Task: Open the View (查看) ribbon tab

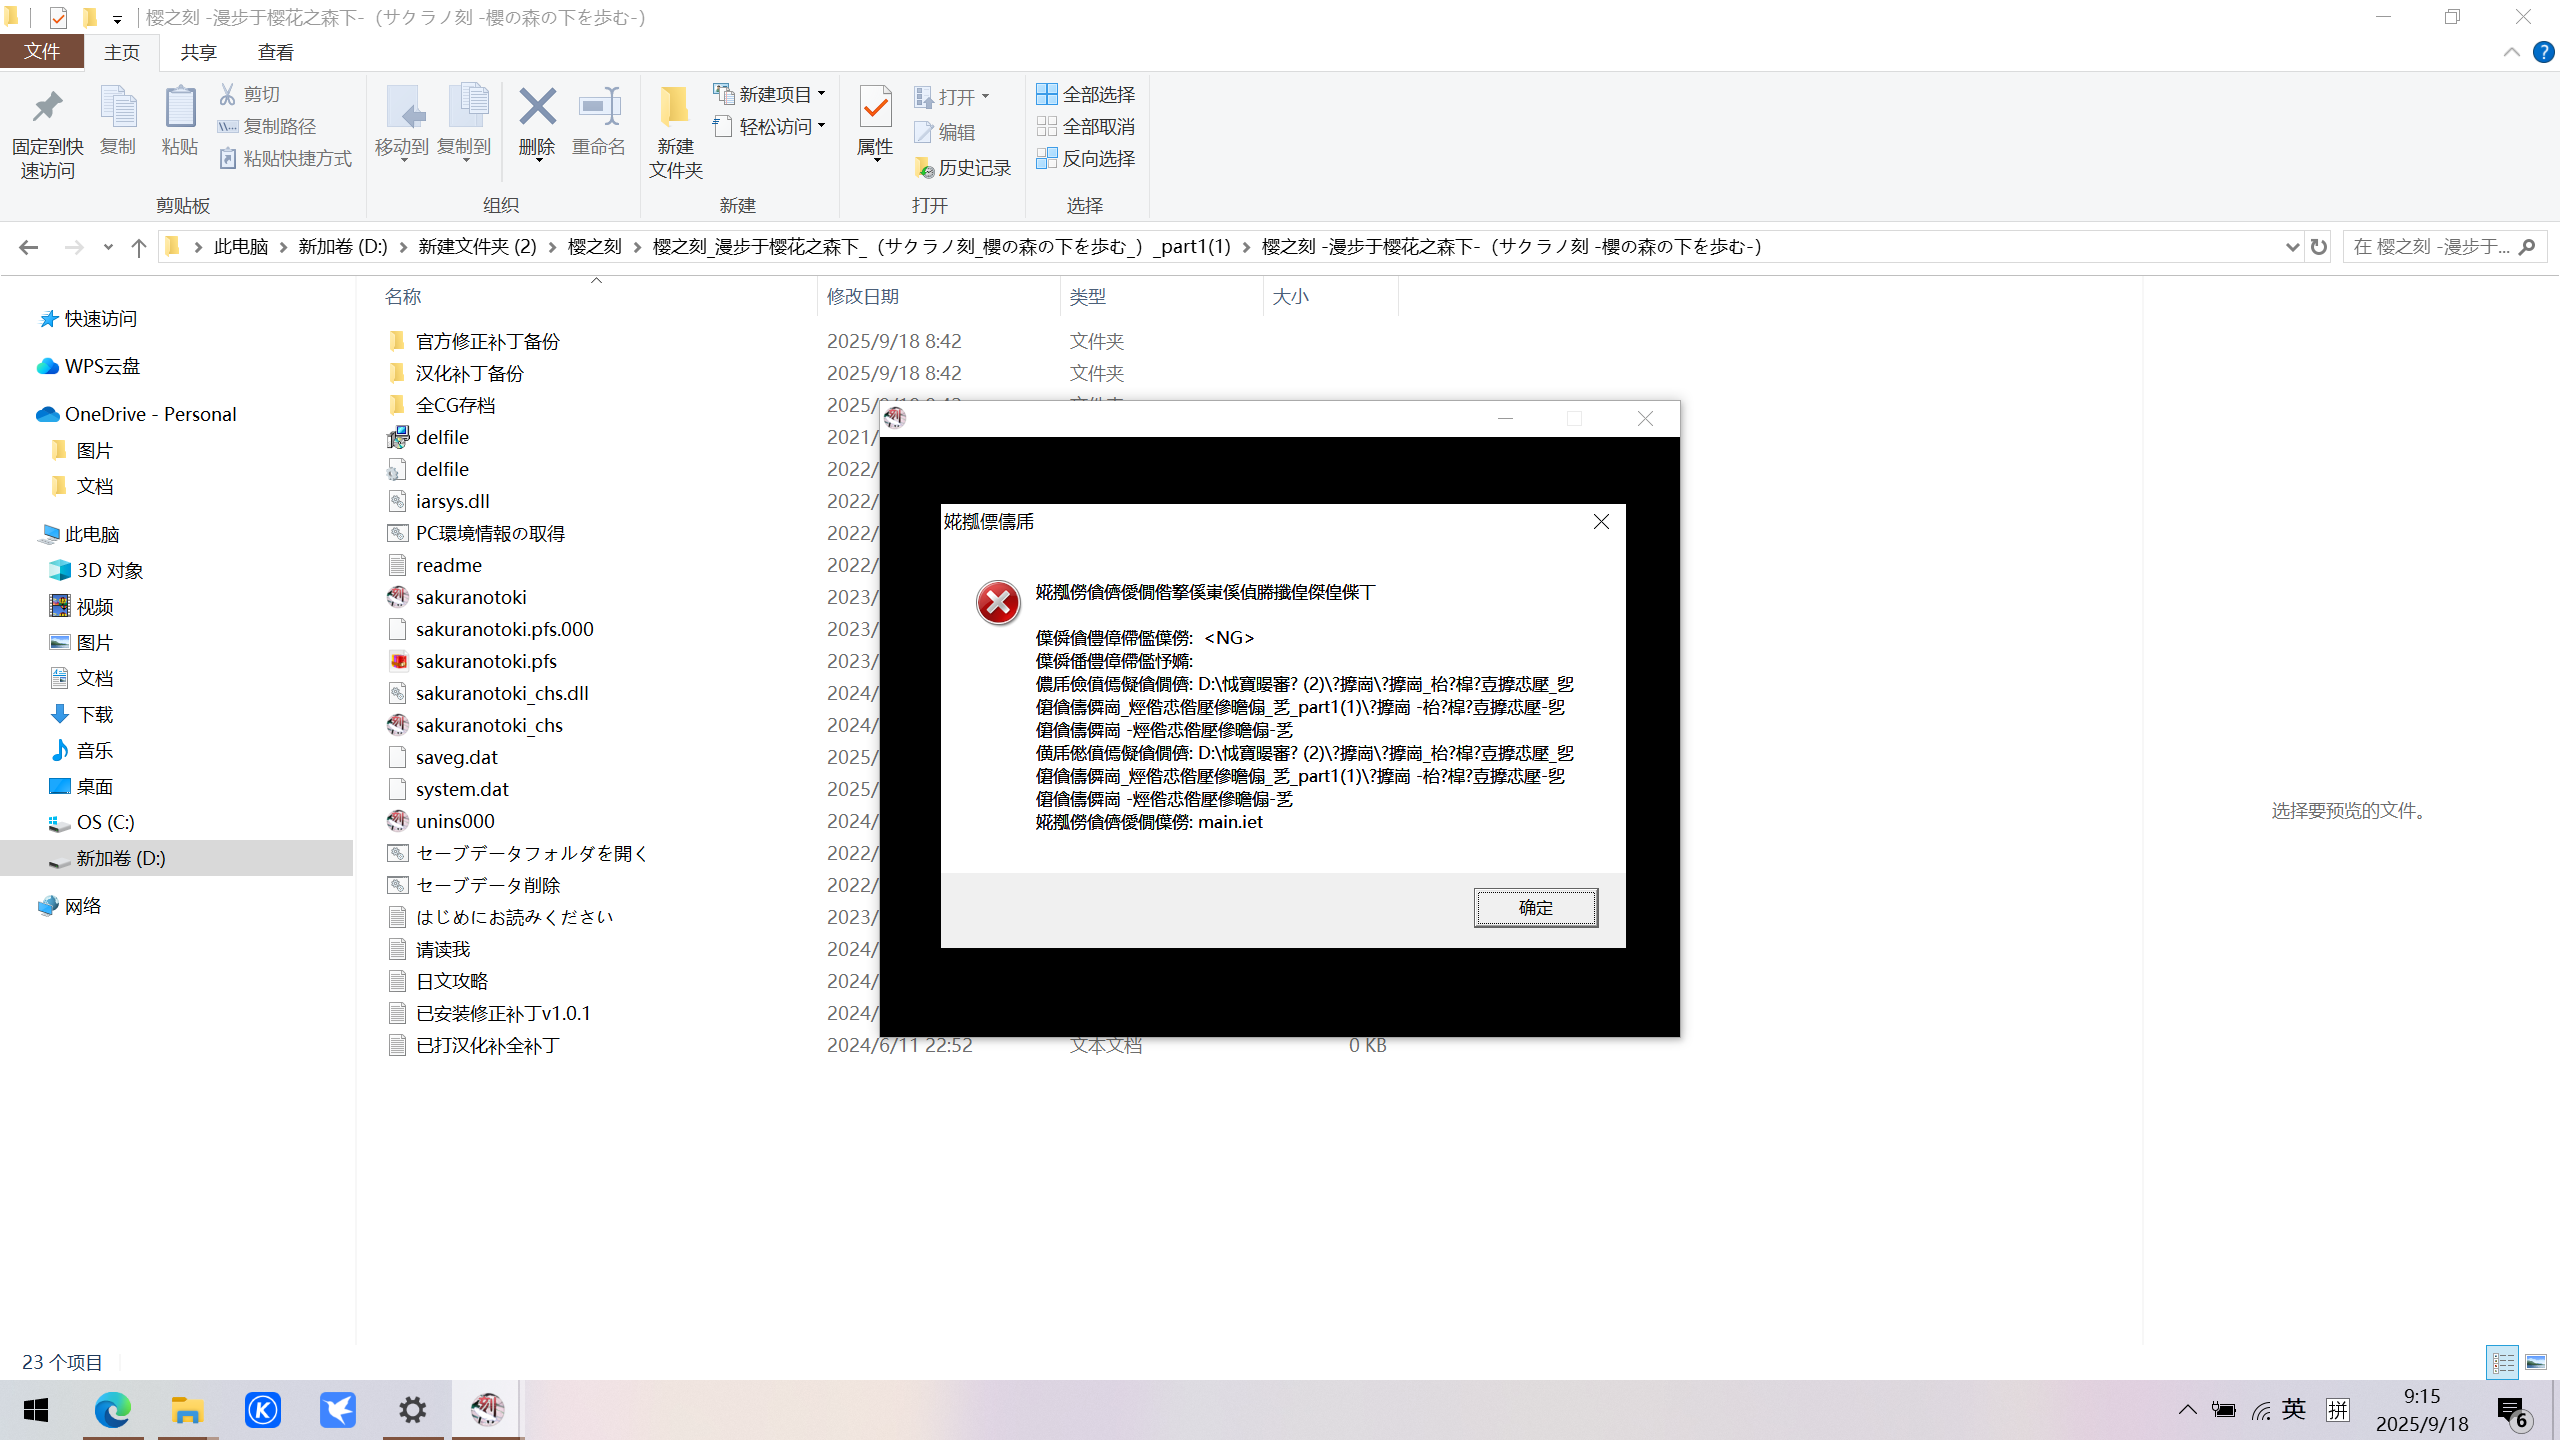Action: point(275,52)
